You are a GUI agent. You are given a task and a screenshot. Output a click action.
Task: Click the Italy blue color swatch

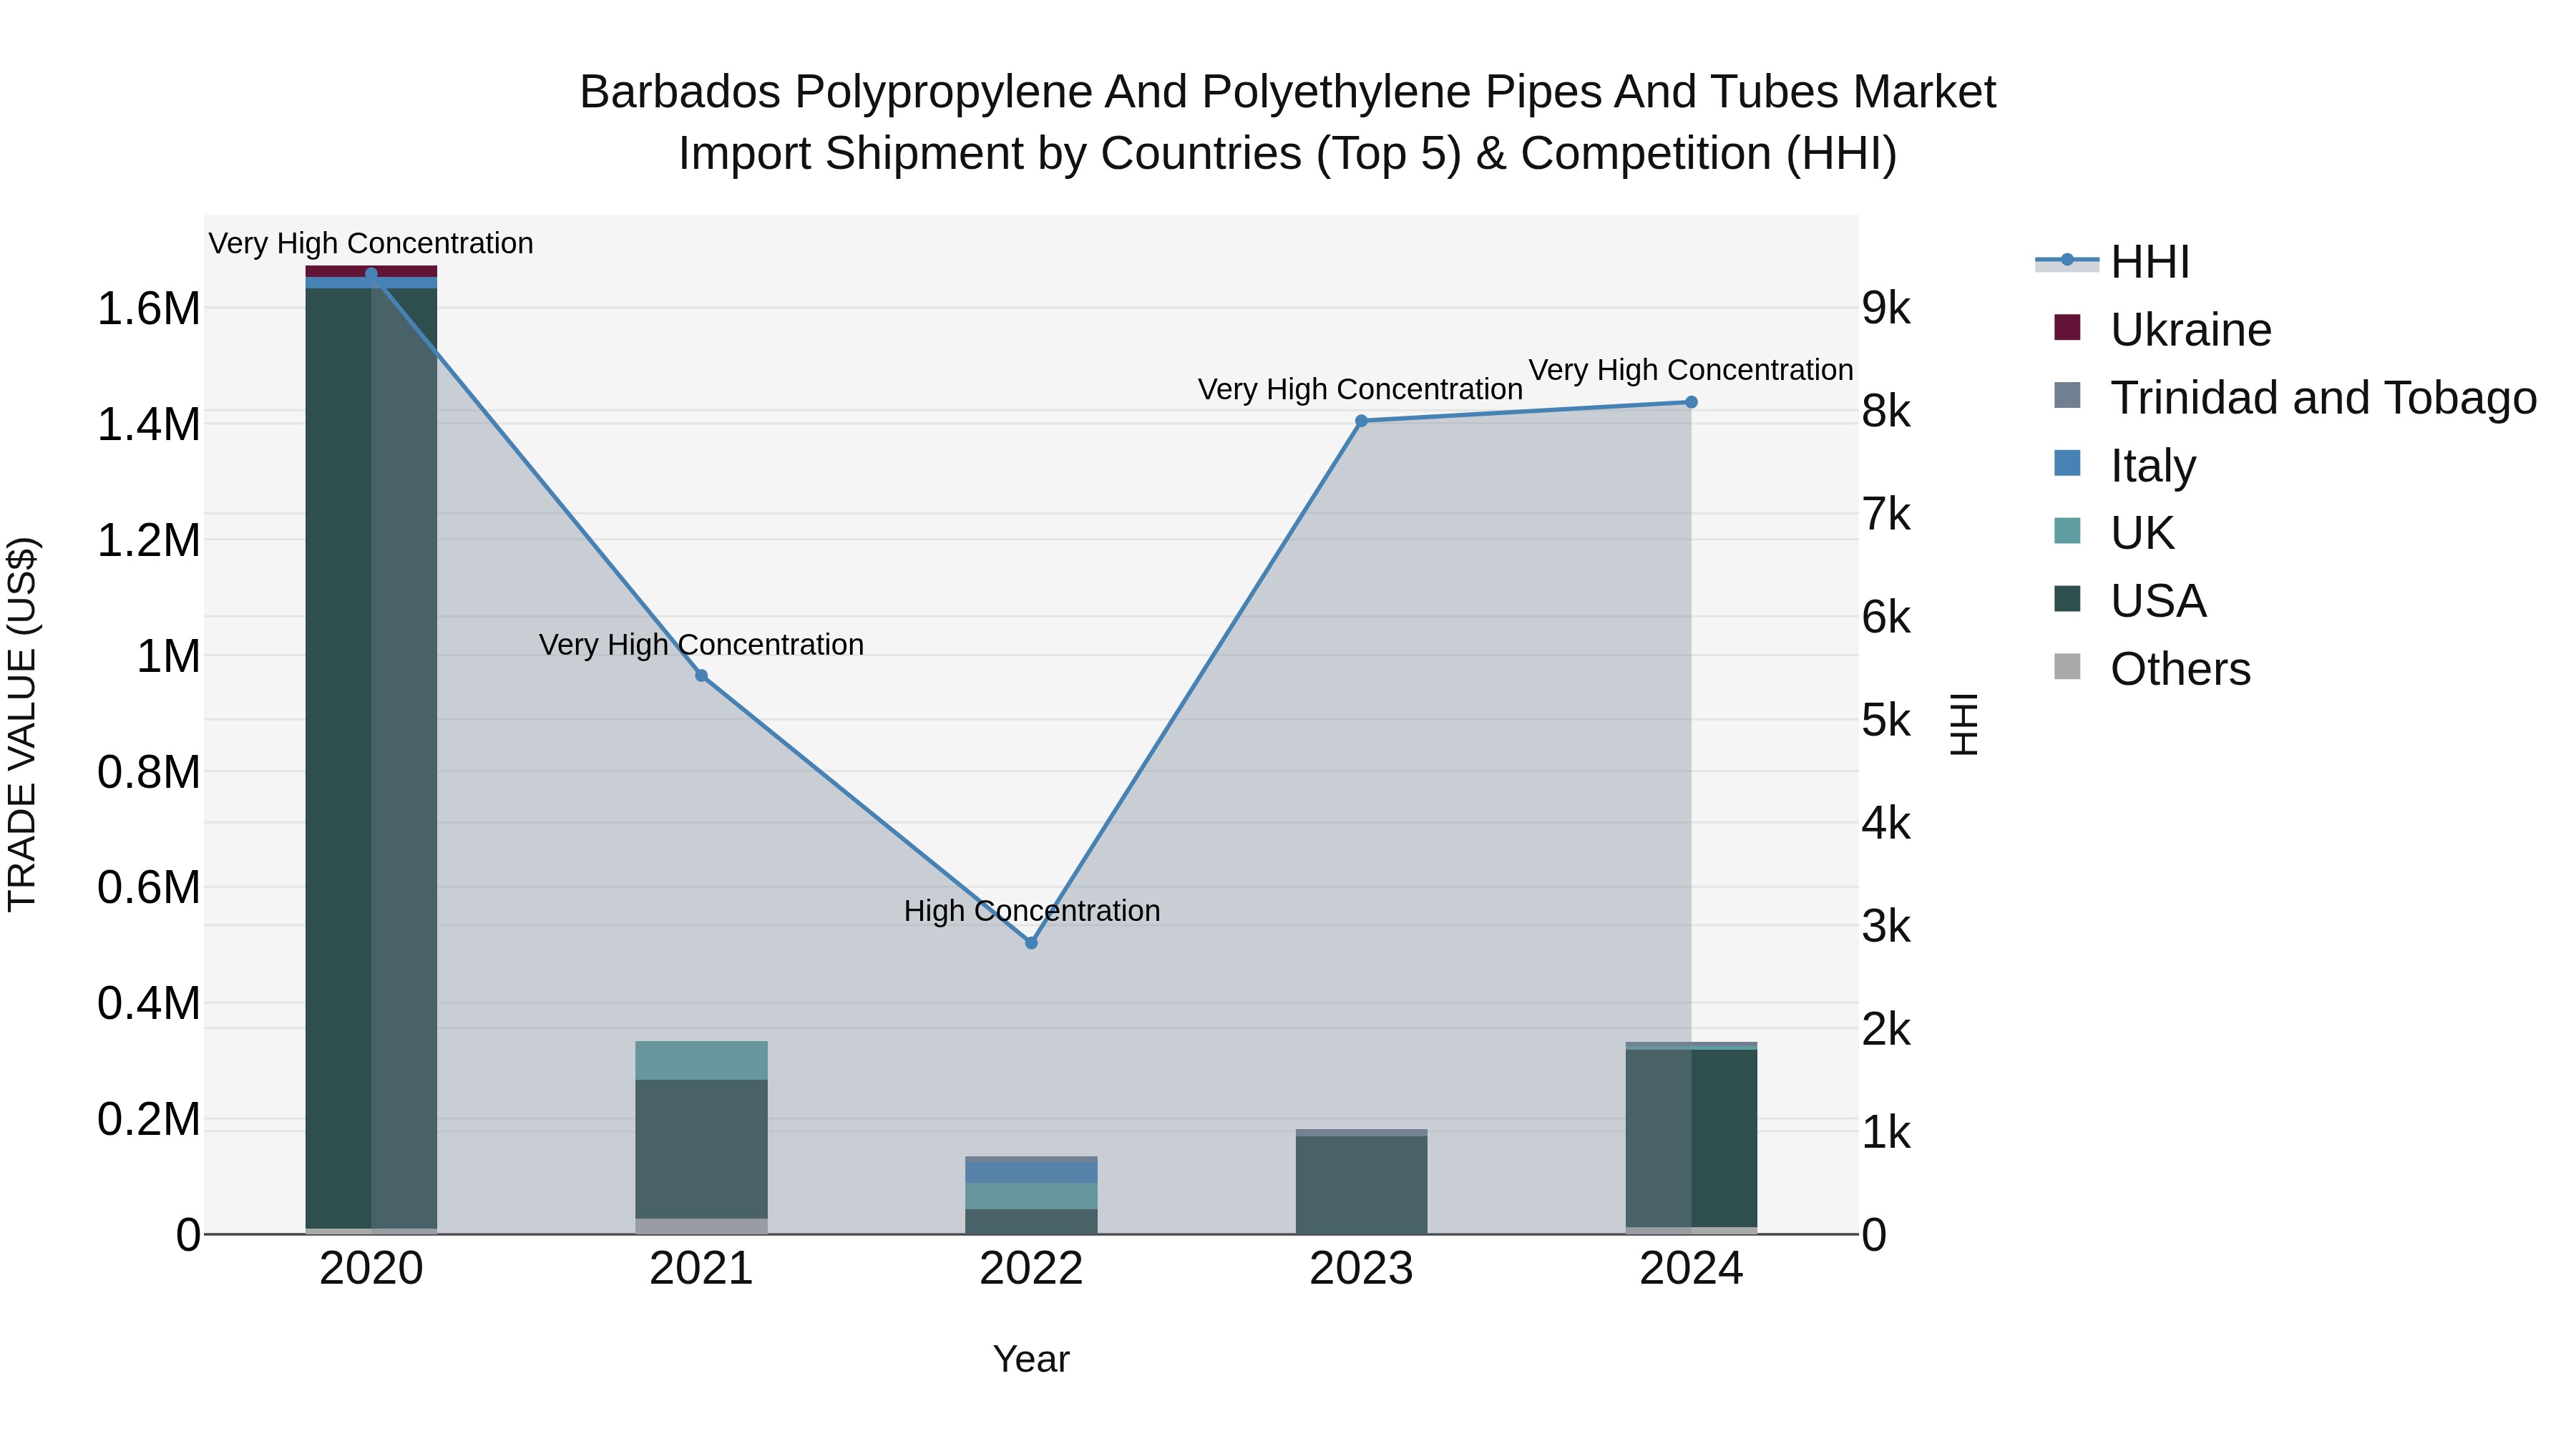2067,463
